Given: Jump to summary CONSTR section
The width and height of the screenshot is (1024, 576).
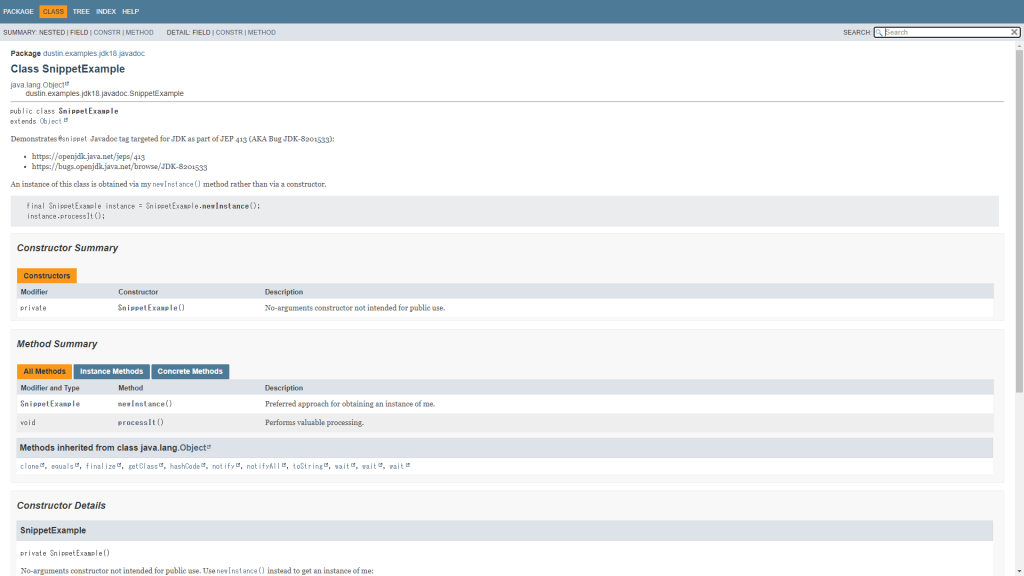Looking at the screenshot, I should pos(106,32).
